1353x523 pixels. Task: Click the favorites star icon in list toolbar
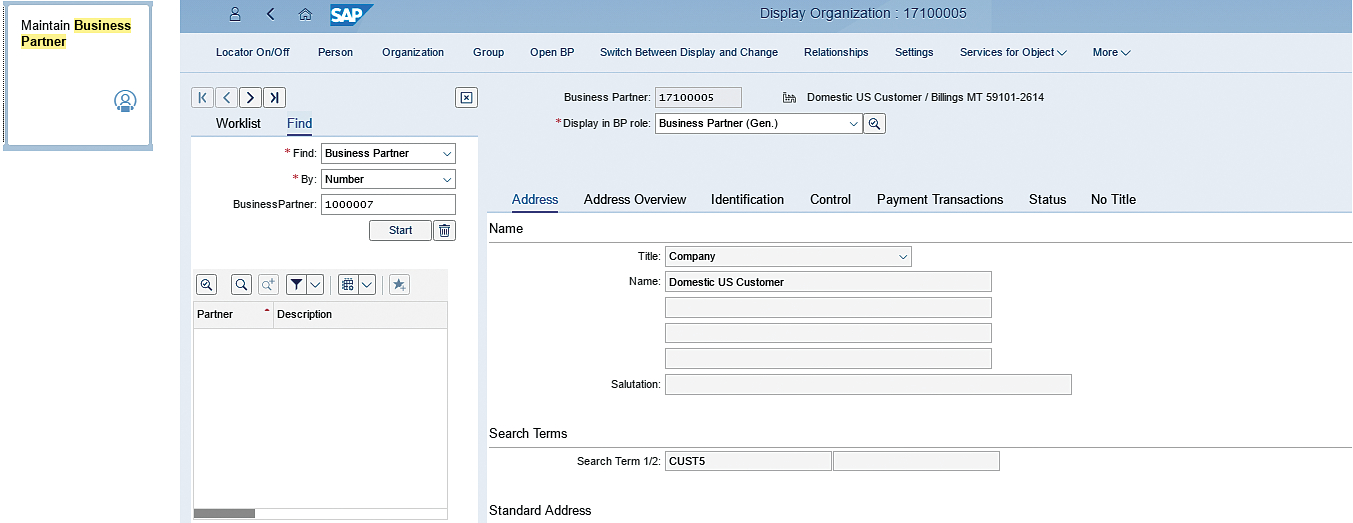(398, 285)
